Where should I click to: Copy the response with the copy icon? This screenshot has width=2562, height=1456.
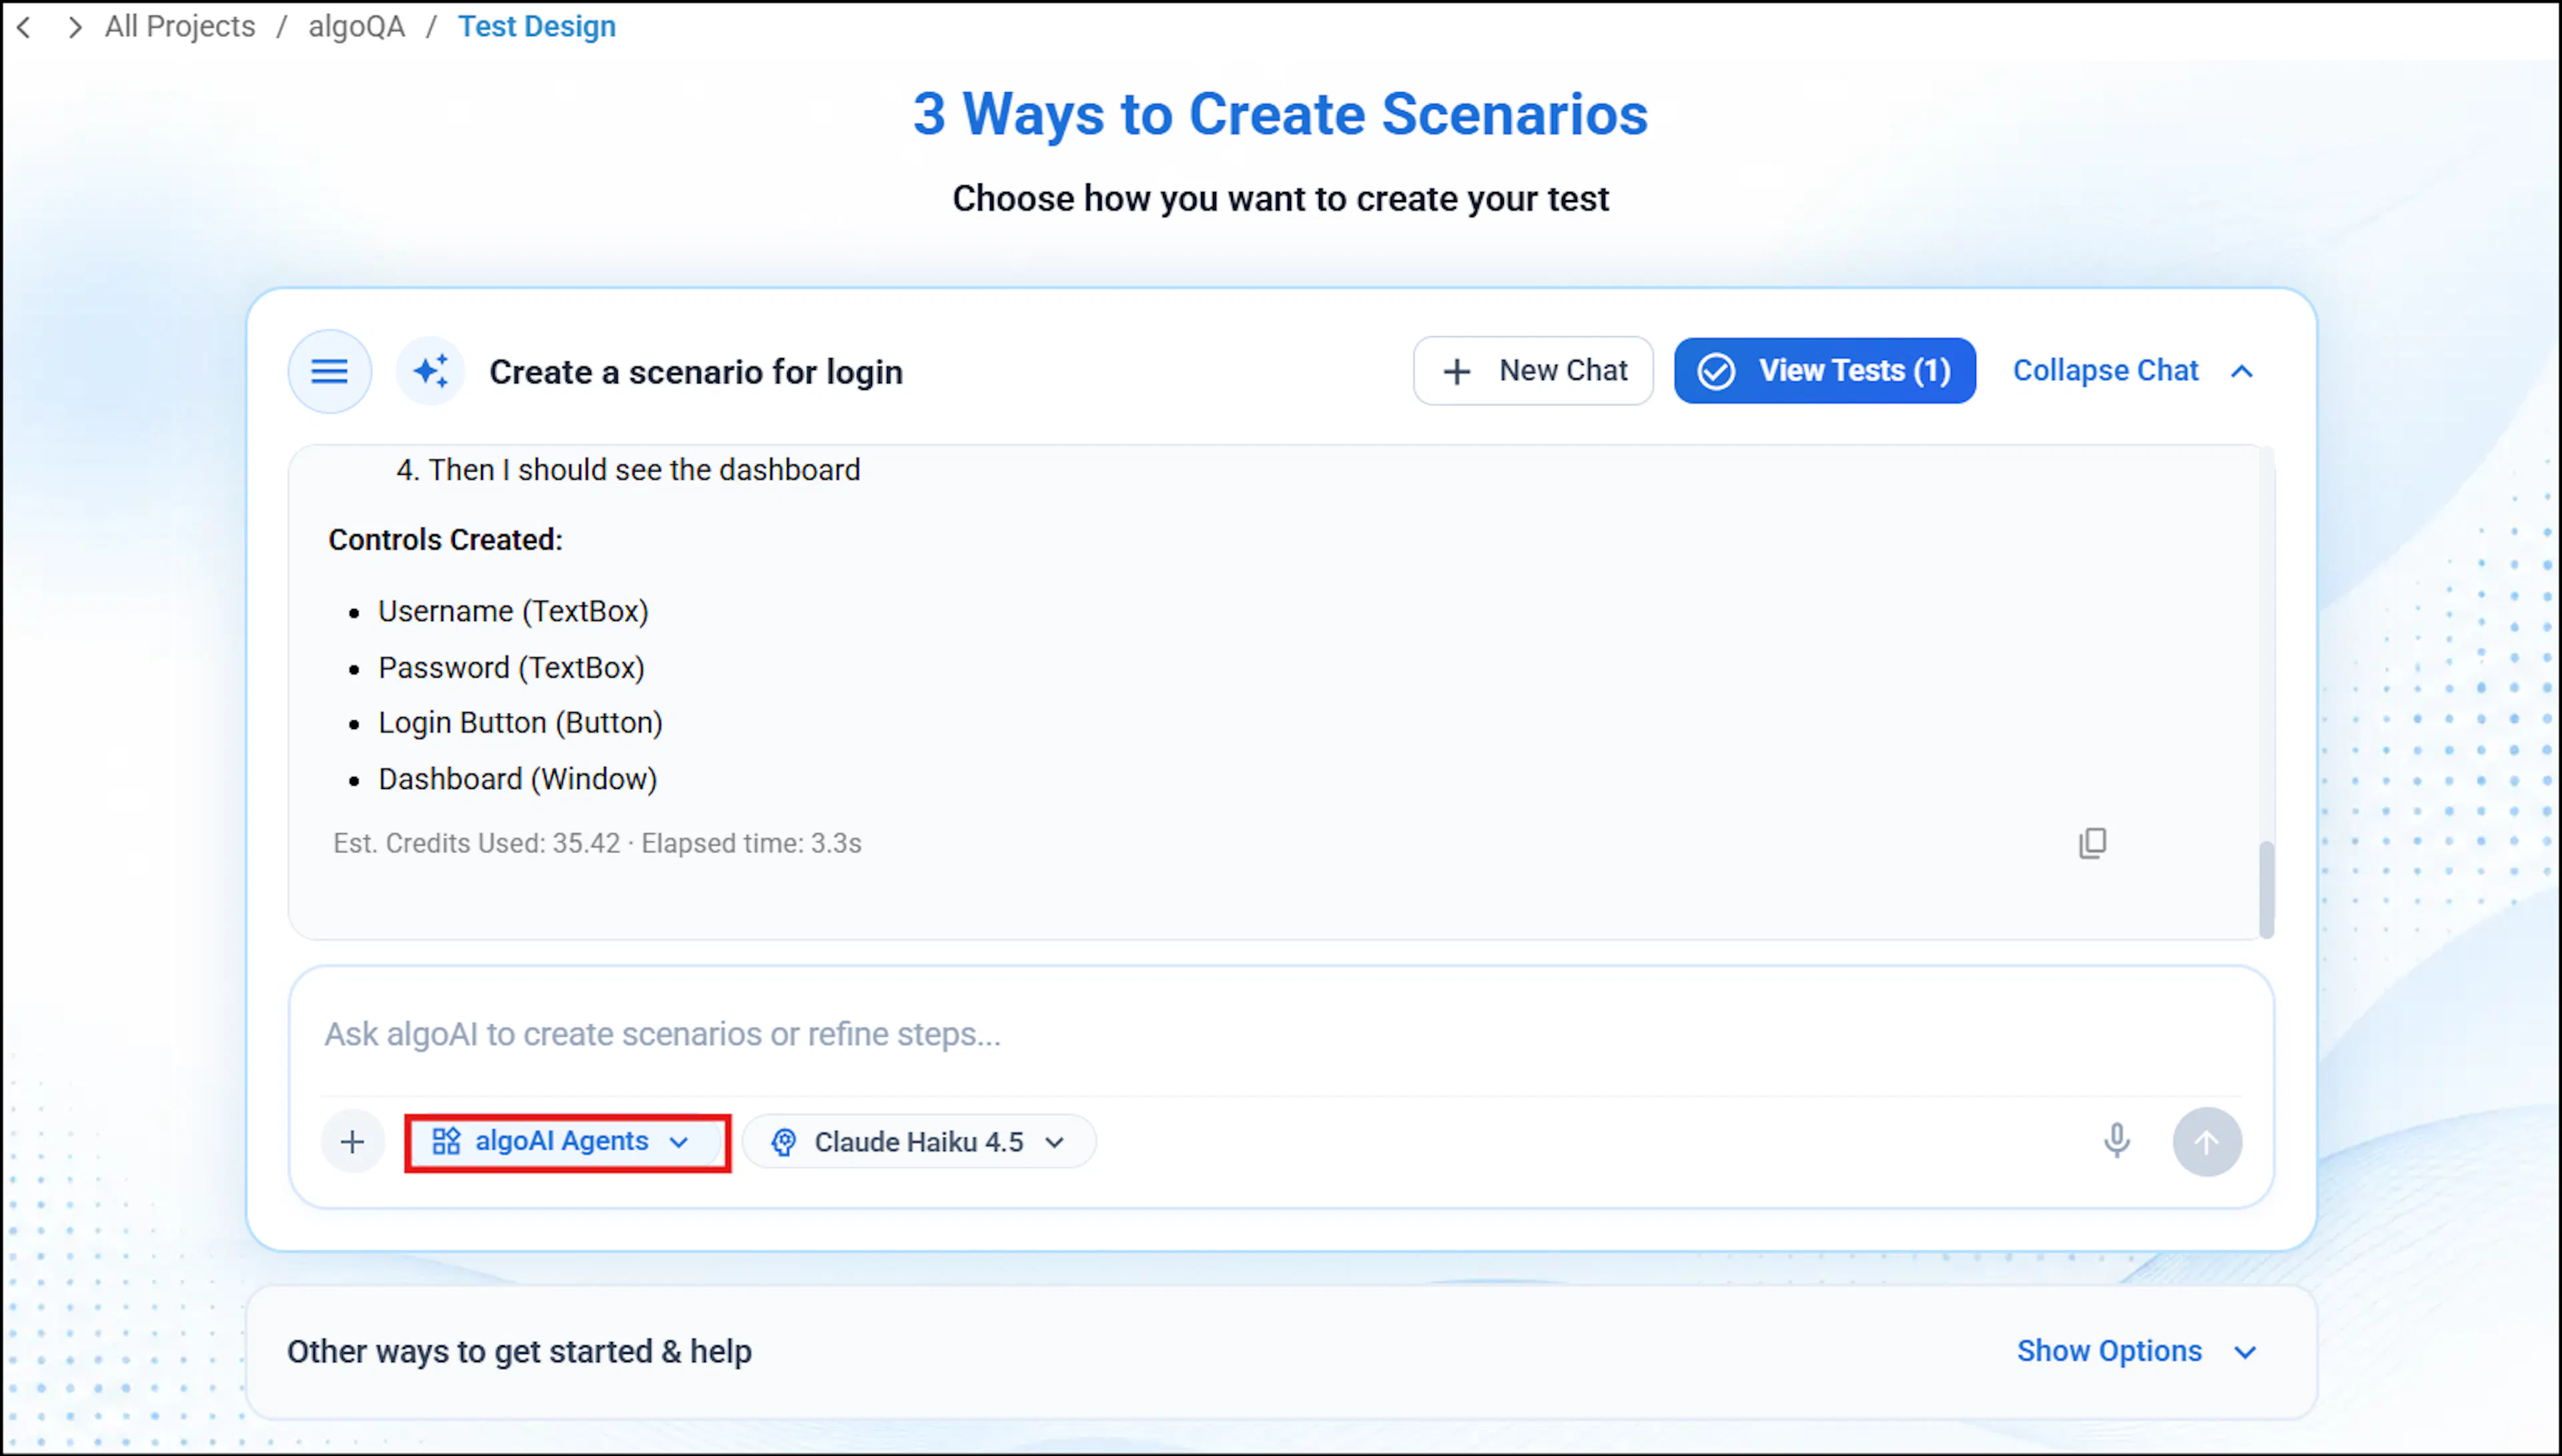(x=2092, y=843)
